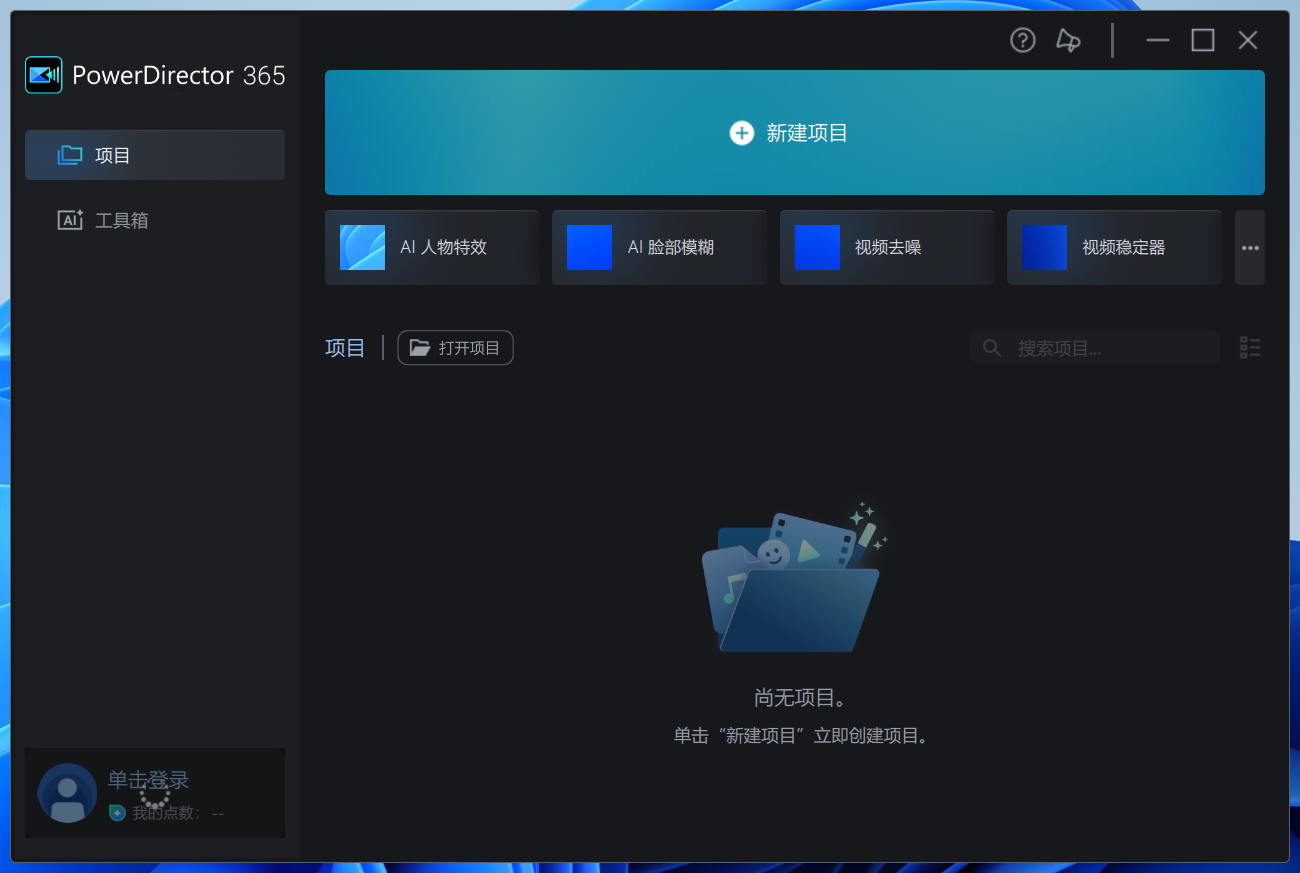The height and width of the screenshot is (873, 1300).
Task: Minimize the PowerDirector window
Action: (1158, 40)
